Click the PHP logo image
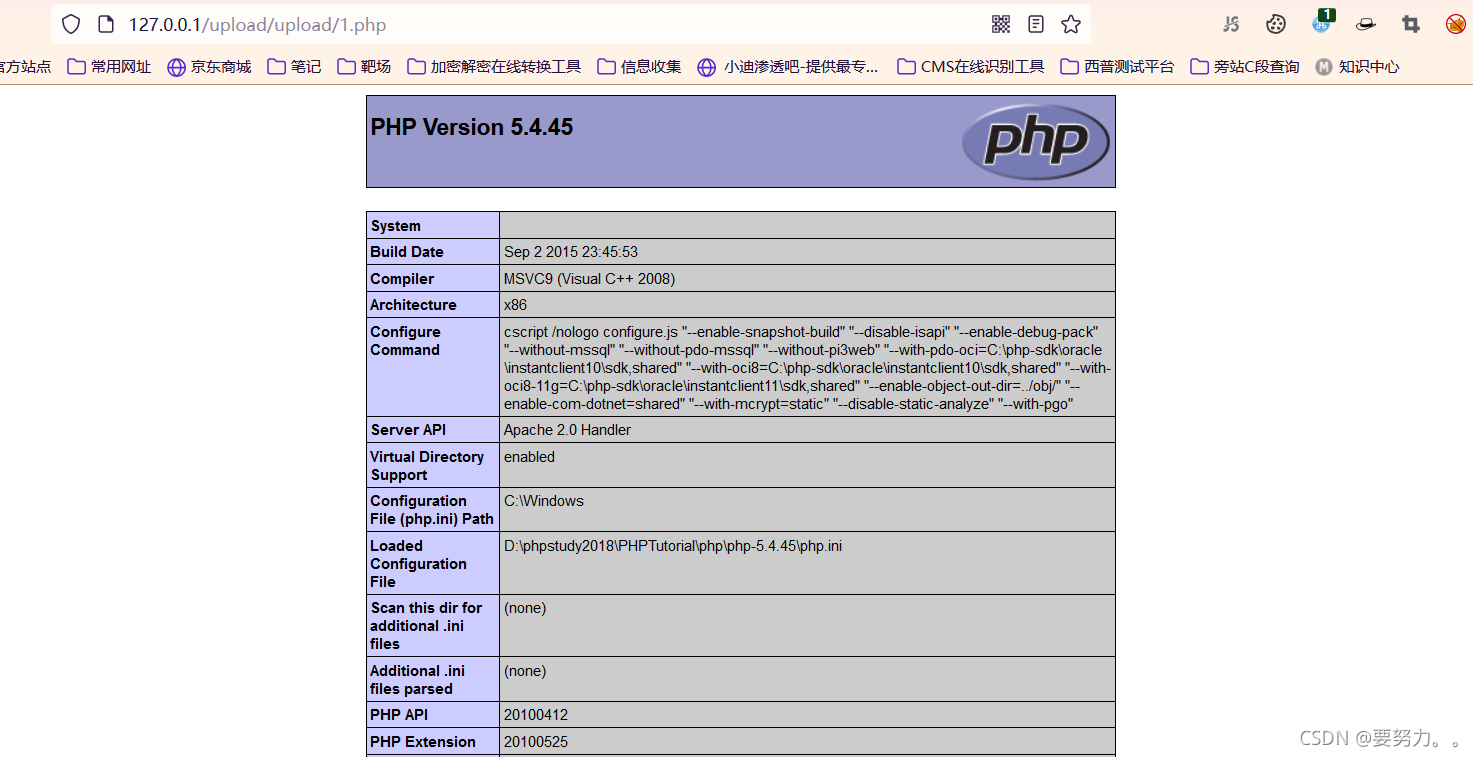Screen dimensions: 1473x757 1035,141
